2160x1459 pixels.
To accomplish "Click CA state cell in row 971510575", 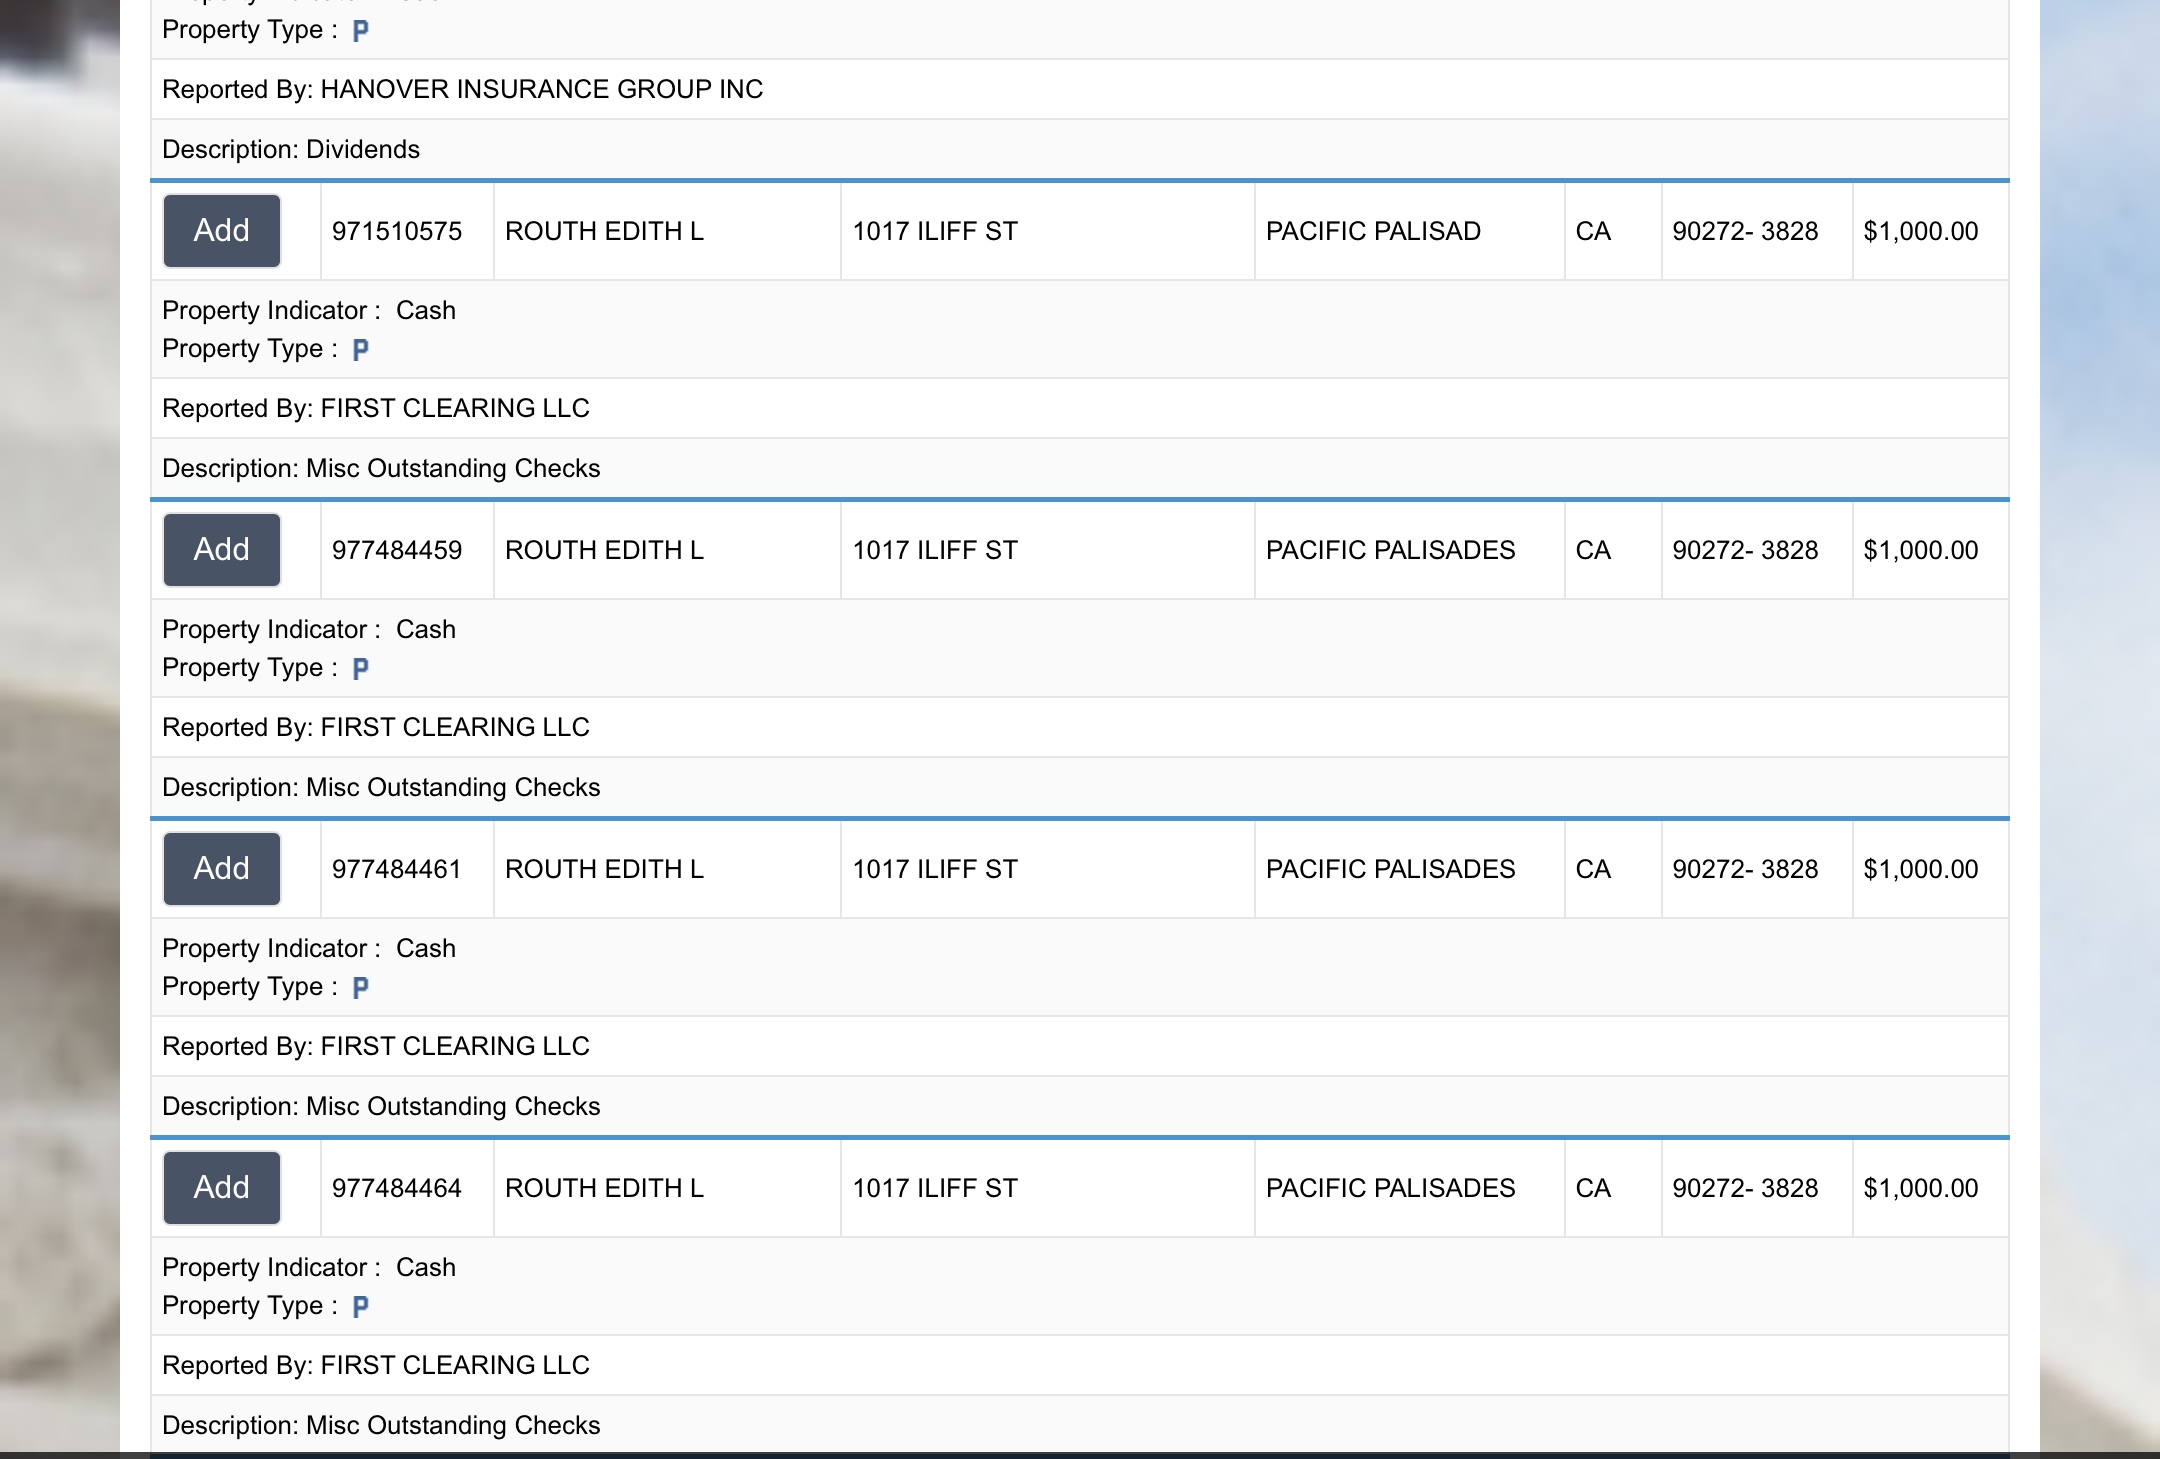I will coord(1612,231).
